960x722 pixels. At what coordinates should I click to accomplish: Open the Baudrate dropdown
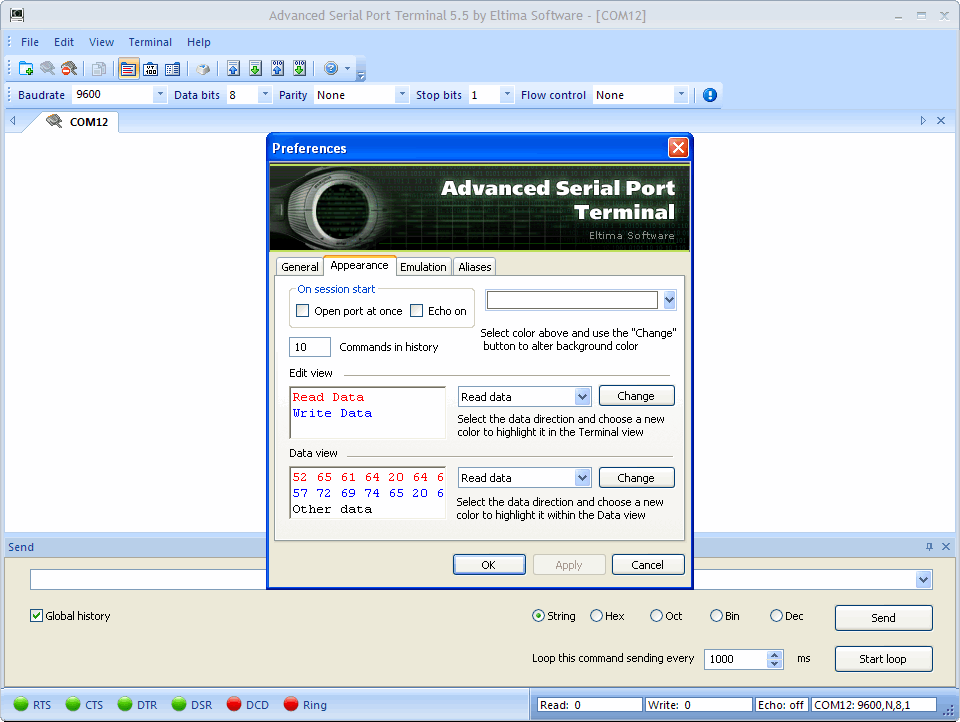[x=158, y=94]
